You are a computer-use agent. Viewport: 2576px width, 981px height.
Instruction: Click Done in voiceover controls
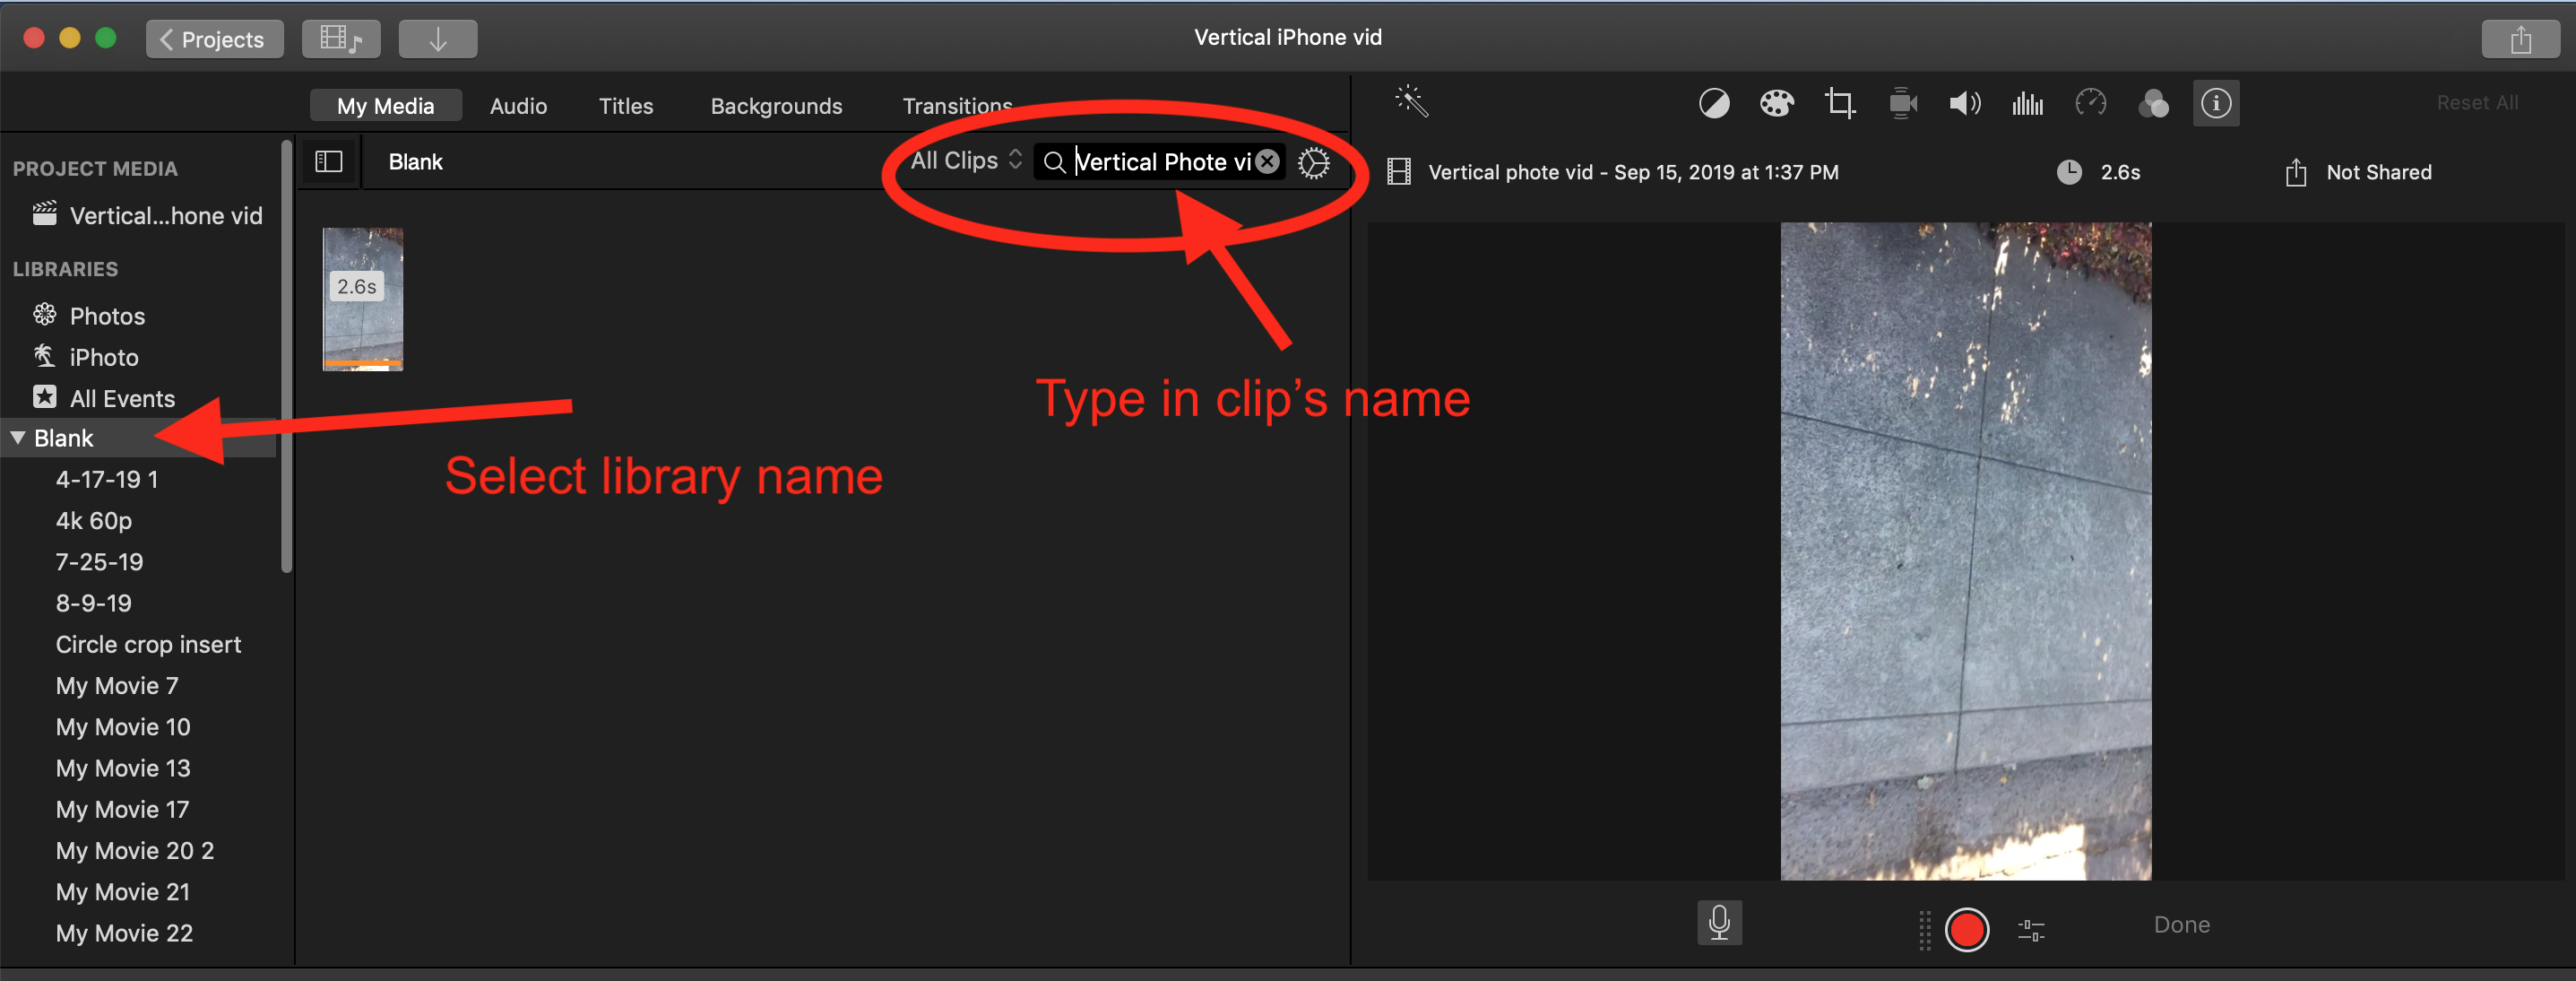2181,925
